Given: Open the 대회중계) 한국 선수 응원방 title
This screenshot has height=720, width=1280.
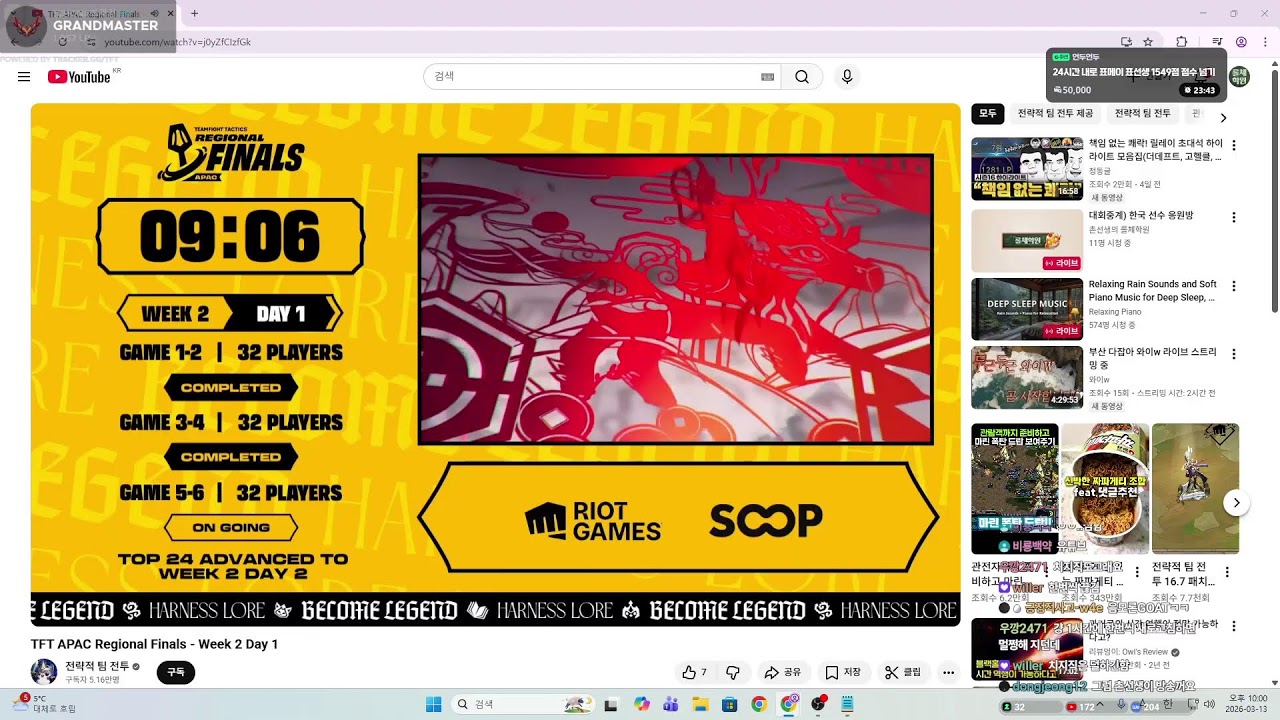Looking at the screenshot, I should click(x=1141, y=216).
